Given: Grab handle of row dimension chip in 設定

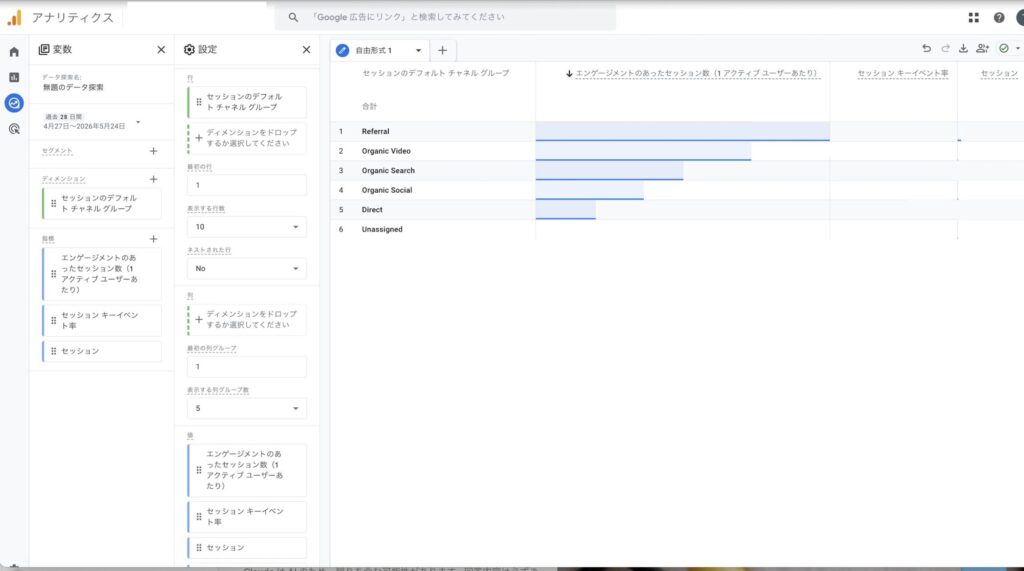Looking at the screenshot, I should click(x=199, y=102).
